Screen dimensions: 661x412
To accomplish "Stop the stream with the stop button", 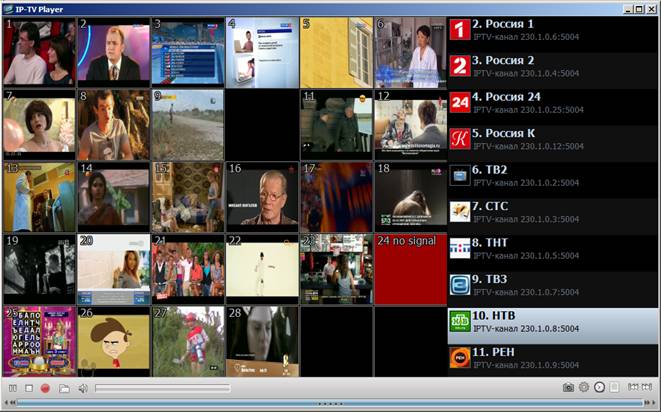I will tap(29, 388).
